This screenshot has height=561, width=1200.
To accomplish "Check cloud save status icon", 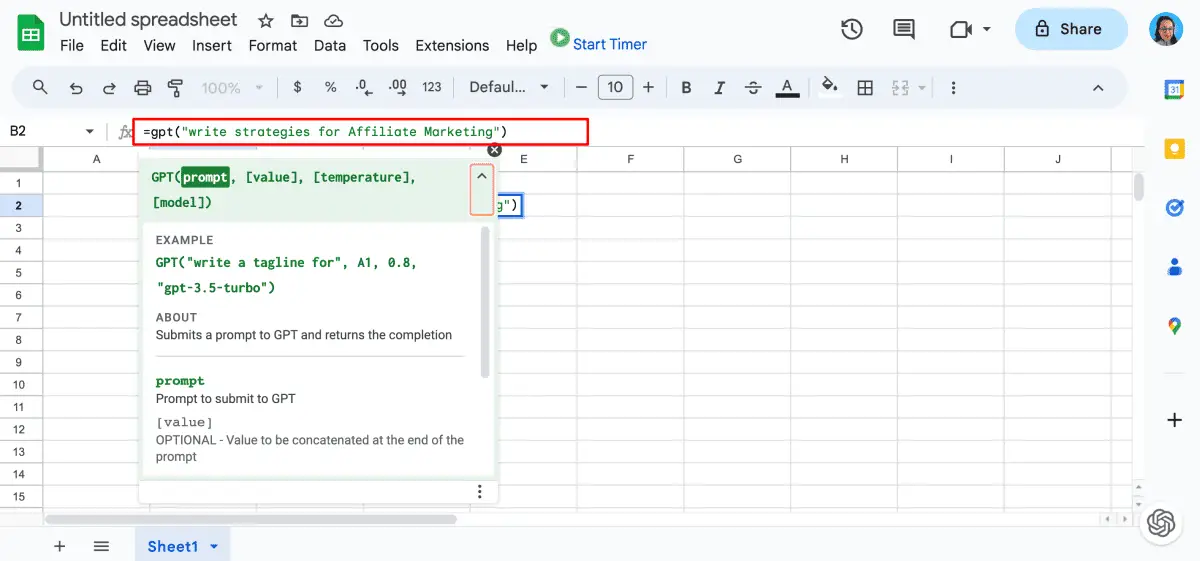I will pyautogui.click(x=334, y=20).
